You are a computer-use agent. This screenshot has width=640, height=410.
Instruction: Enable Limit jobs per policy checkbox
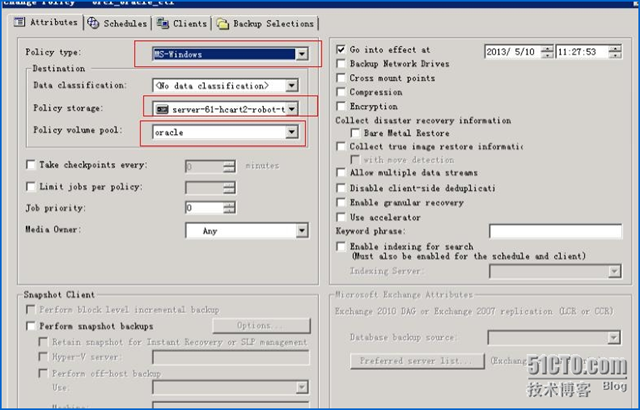click(x=31, y=187)
